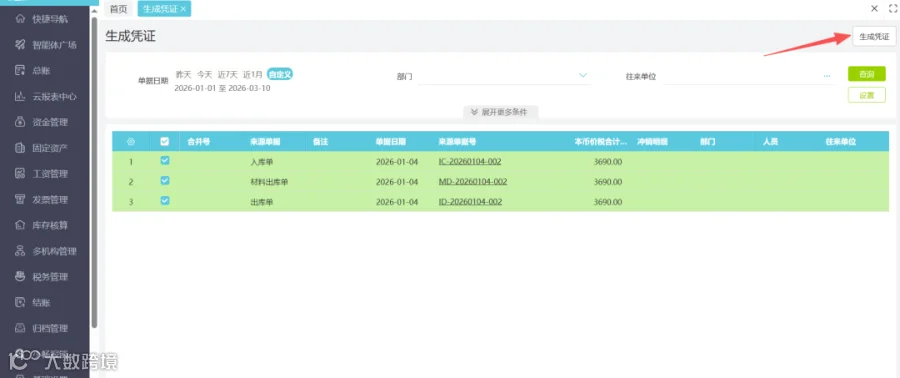The width and height of the screenshot is (900, 378).
Task: Click the 冲销明细 column header
Action: (652, 142)
